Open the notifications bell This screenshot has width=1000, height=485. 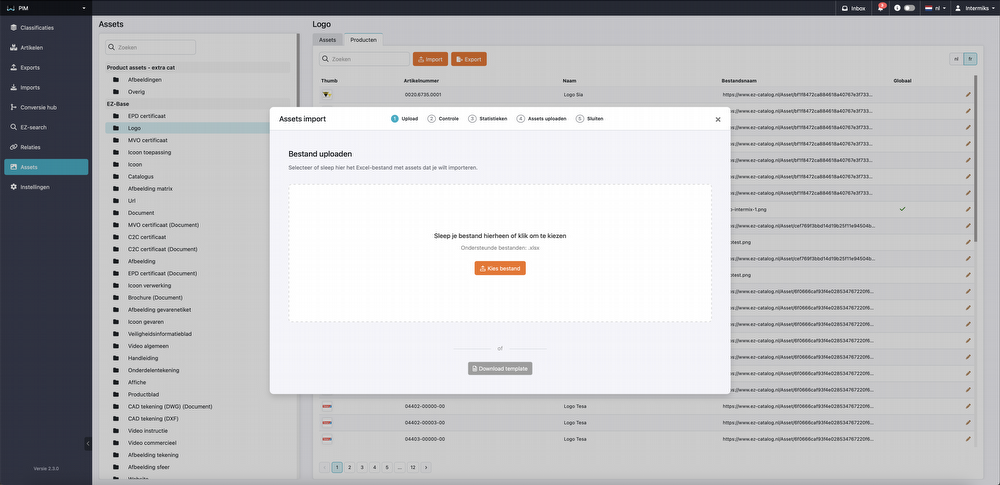coord(882,8)
